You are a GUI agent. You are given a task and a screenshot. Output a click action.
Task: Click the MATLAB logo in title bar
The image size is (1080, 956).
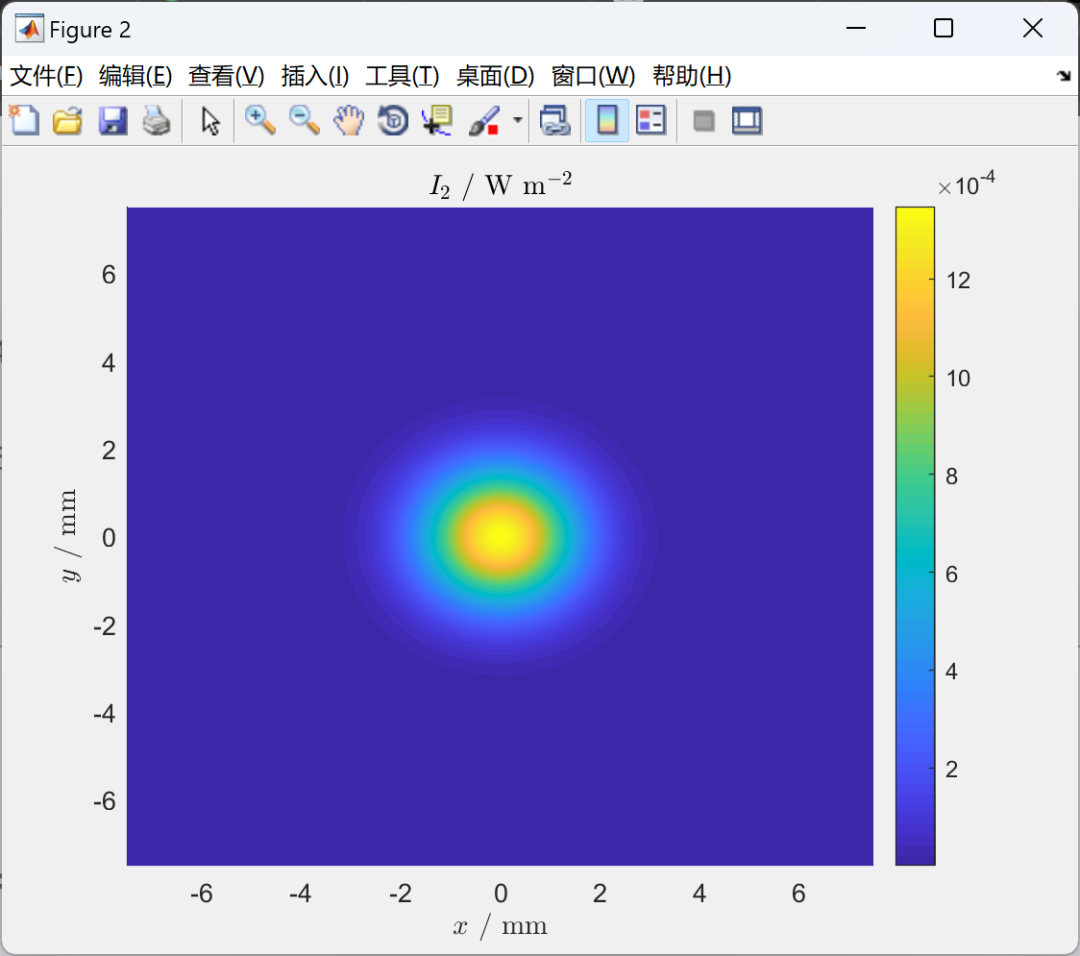pos(29,29)
